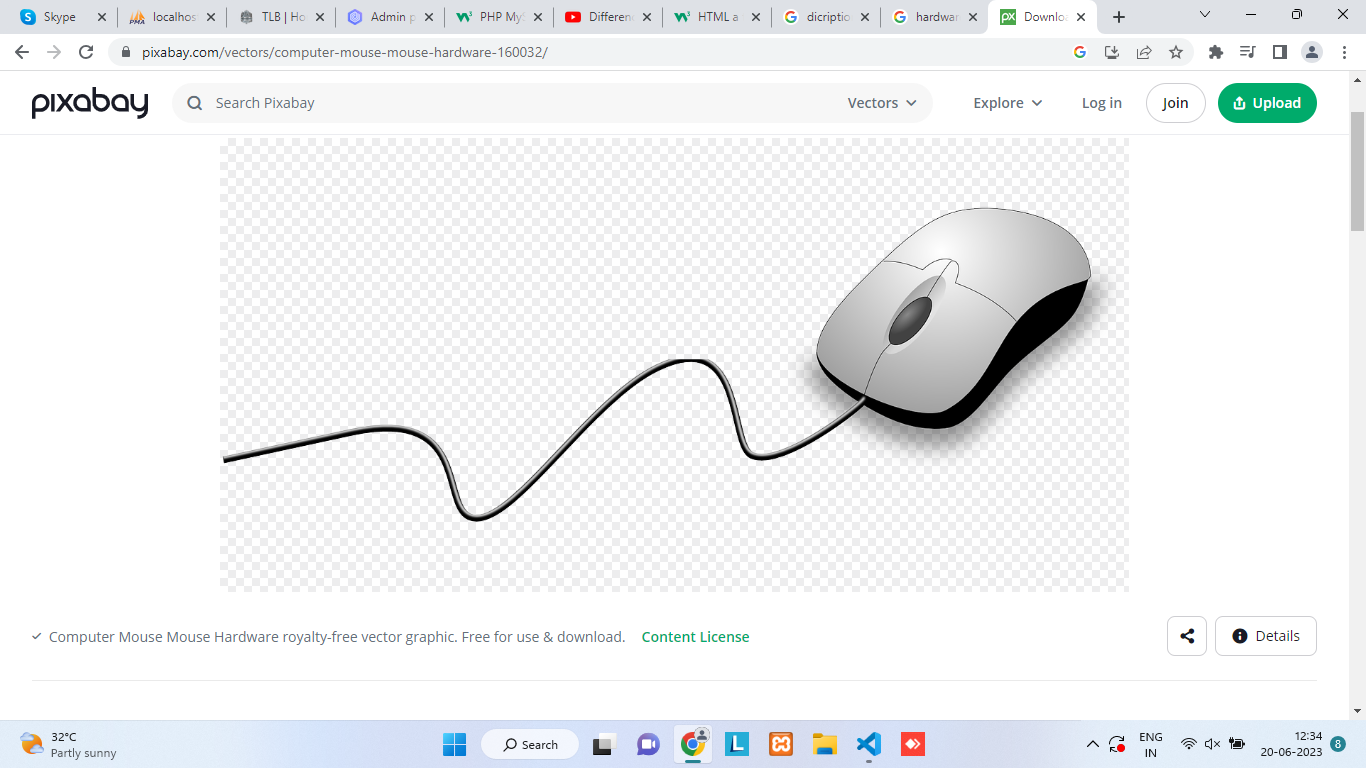Click the Log in link
The height and width of the screenshot is (768, 1366).
(1102, 103)
